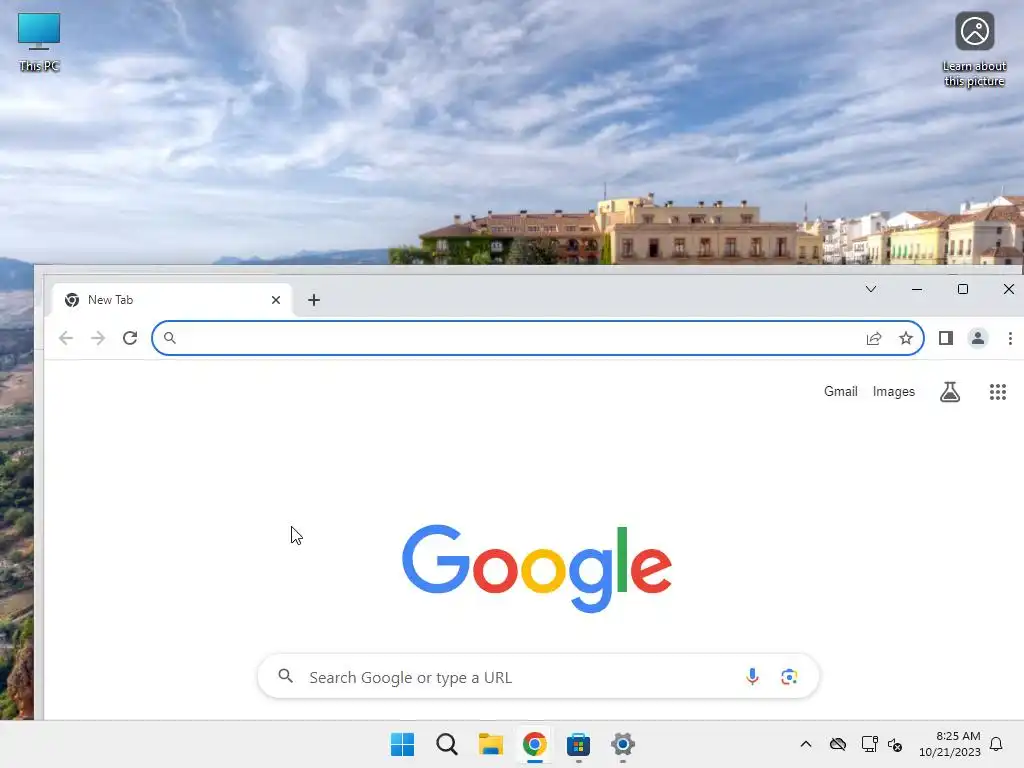Open This PC desktop icon
Viewport: 1024px width, 768px height.
(39, 42)
